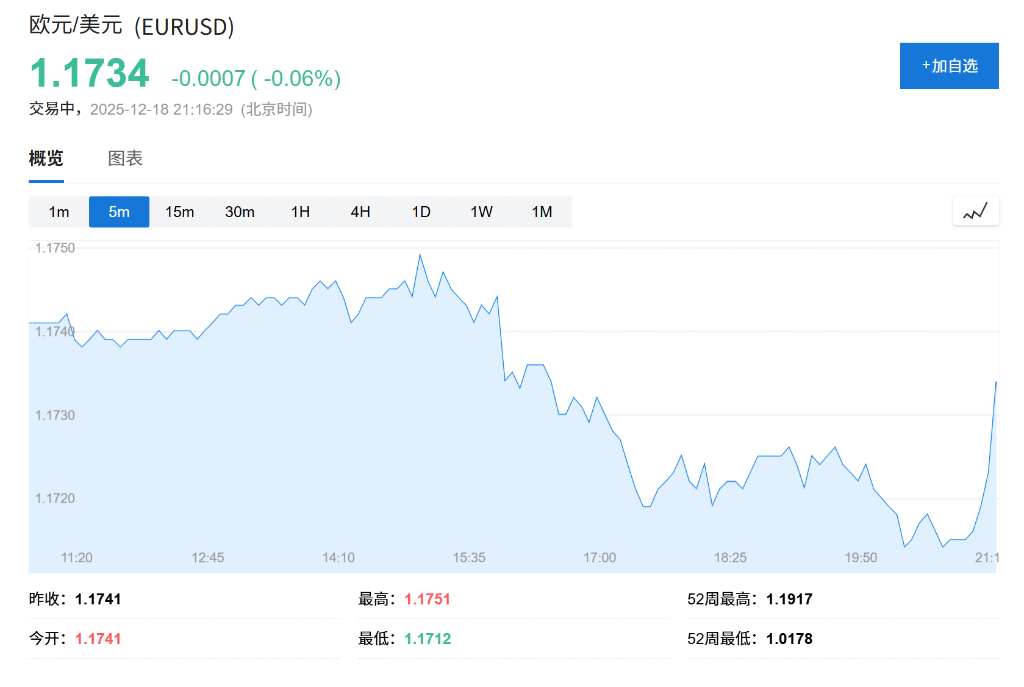Switch chart to 15m interval
This screenshot has width=1024, height=687.
click(x=180, y=212)
